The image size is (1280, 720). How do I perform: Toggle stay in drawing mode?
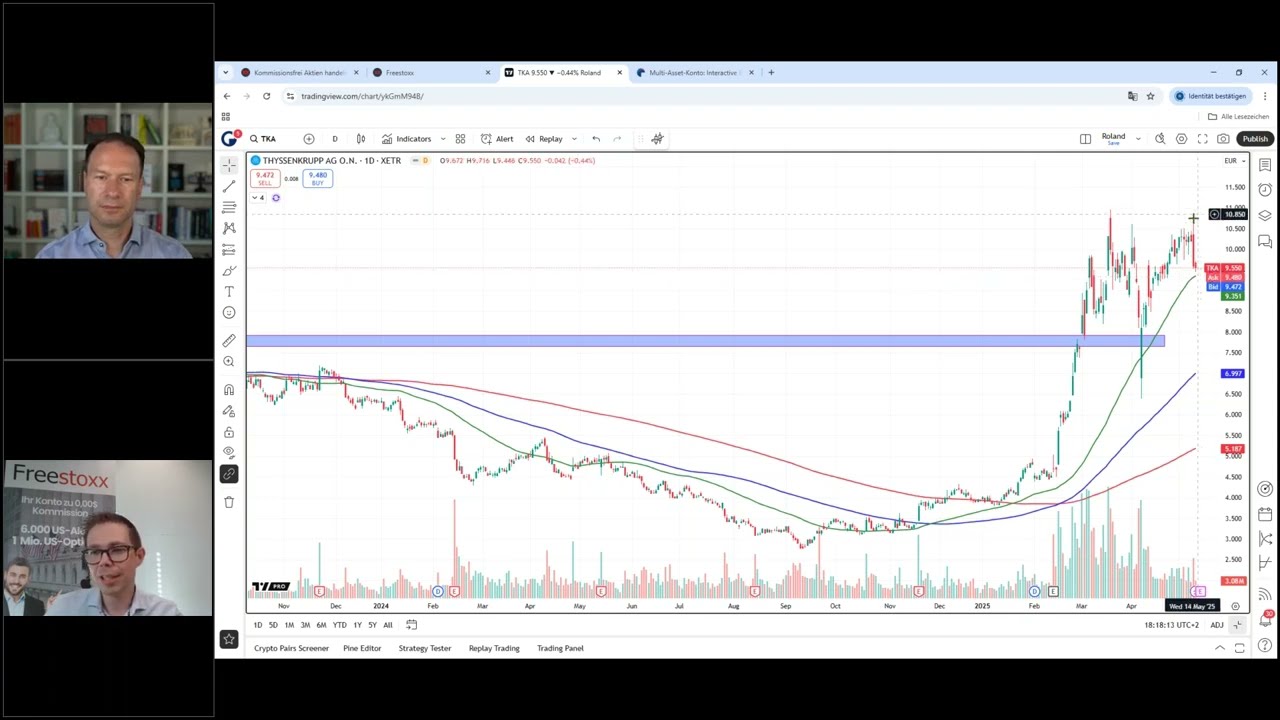pyautogui.click(x=229, y=411)
